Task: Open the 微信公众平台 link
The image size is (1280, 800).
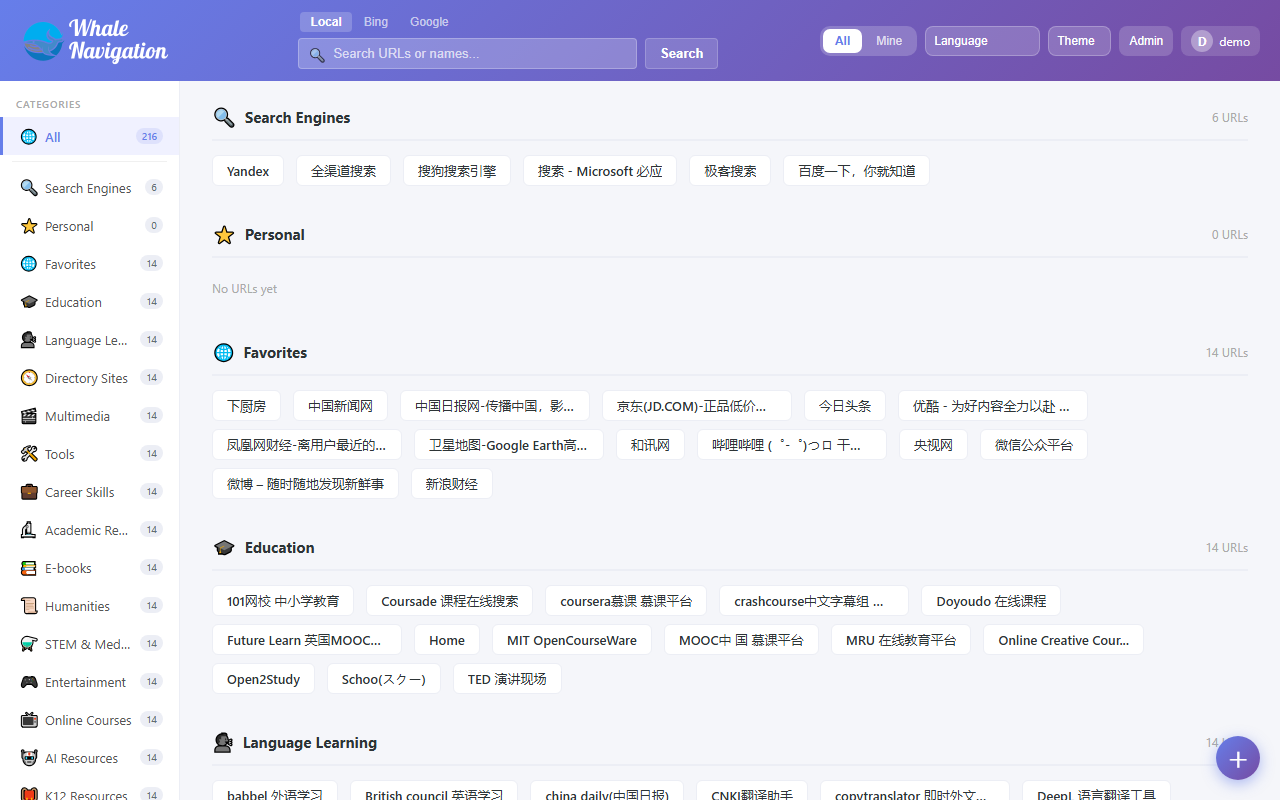Action: tap(1034, 445)
